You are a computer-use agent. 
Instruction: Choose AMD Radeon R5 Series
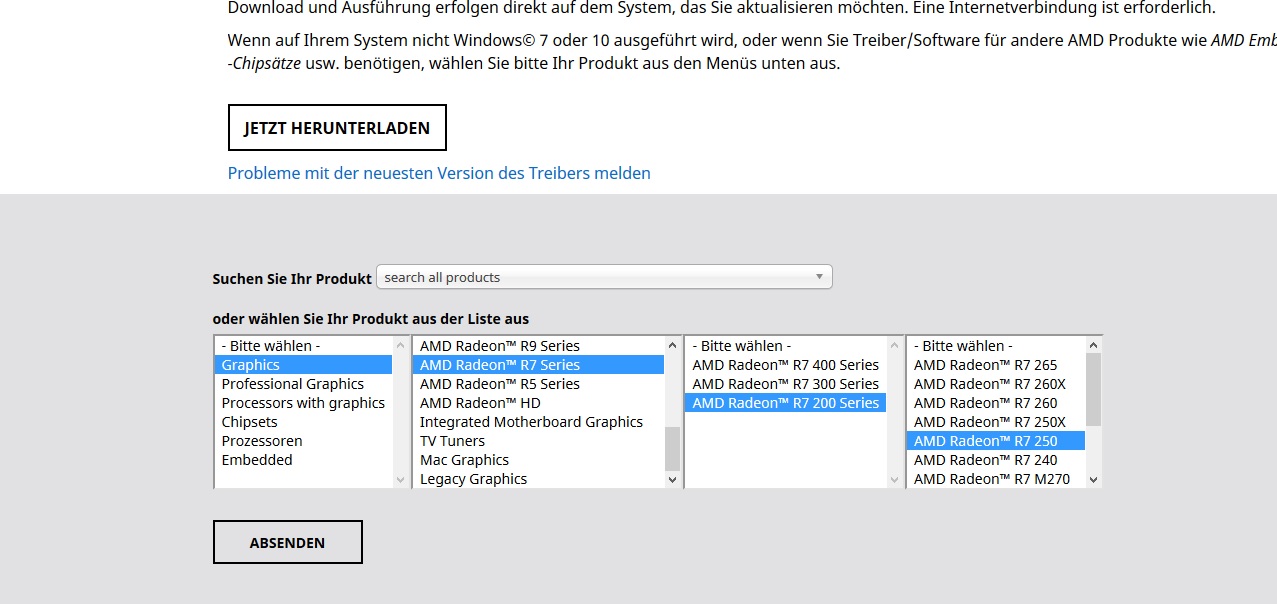[539, 384]
